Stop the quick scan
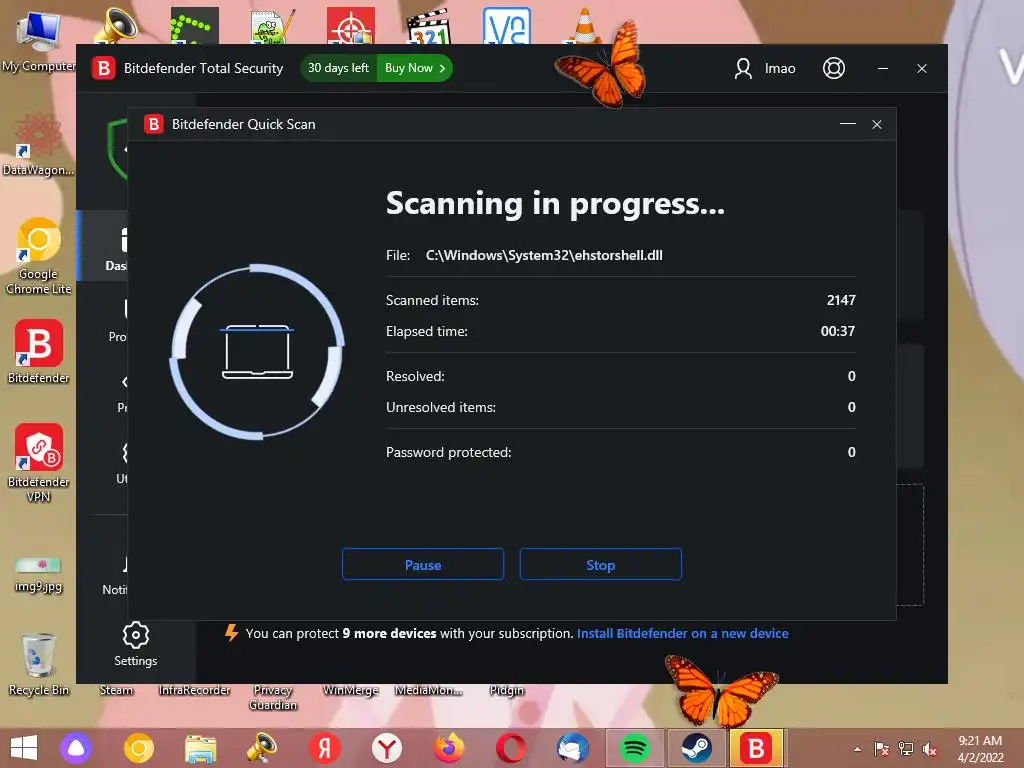 (600, 564)
